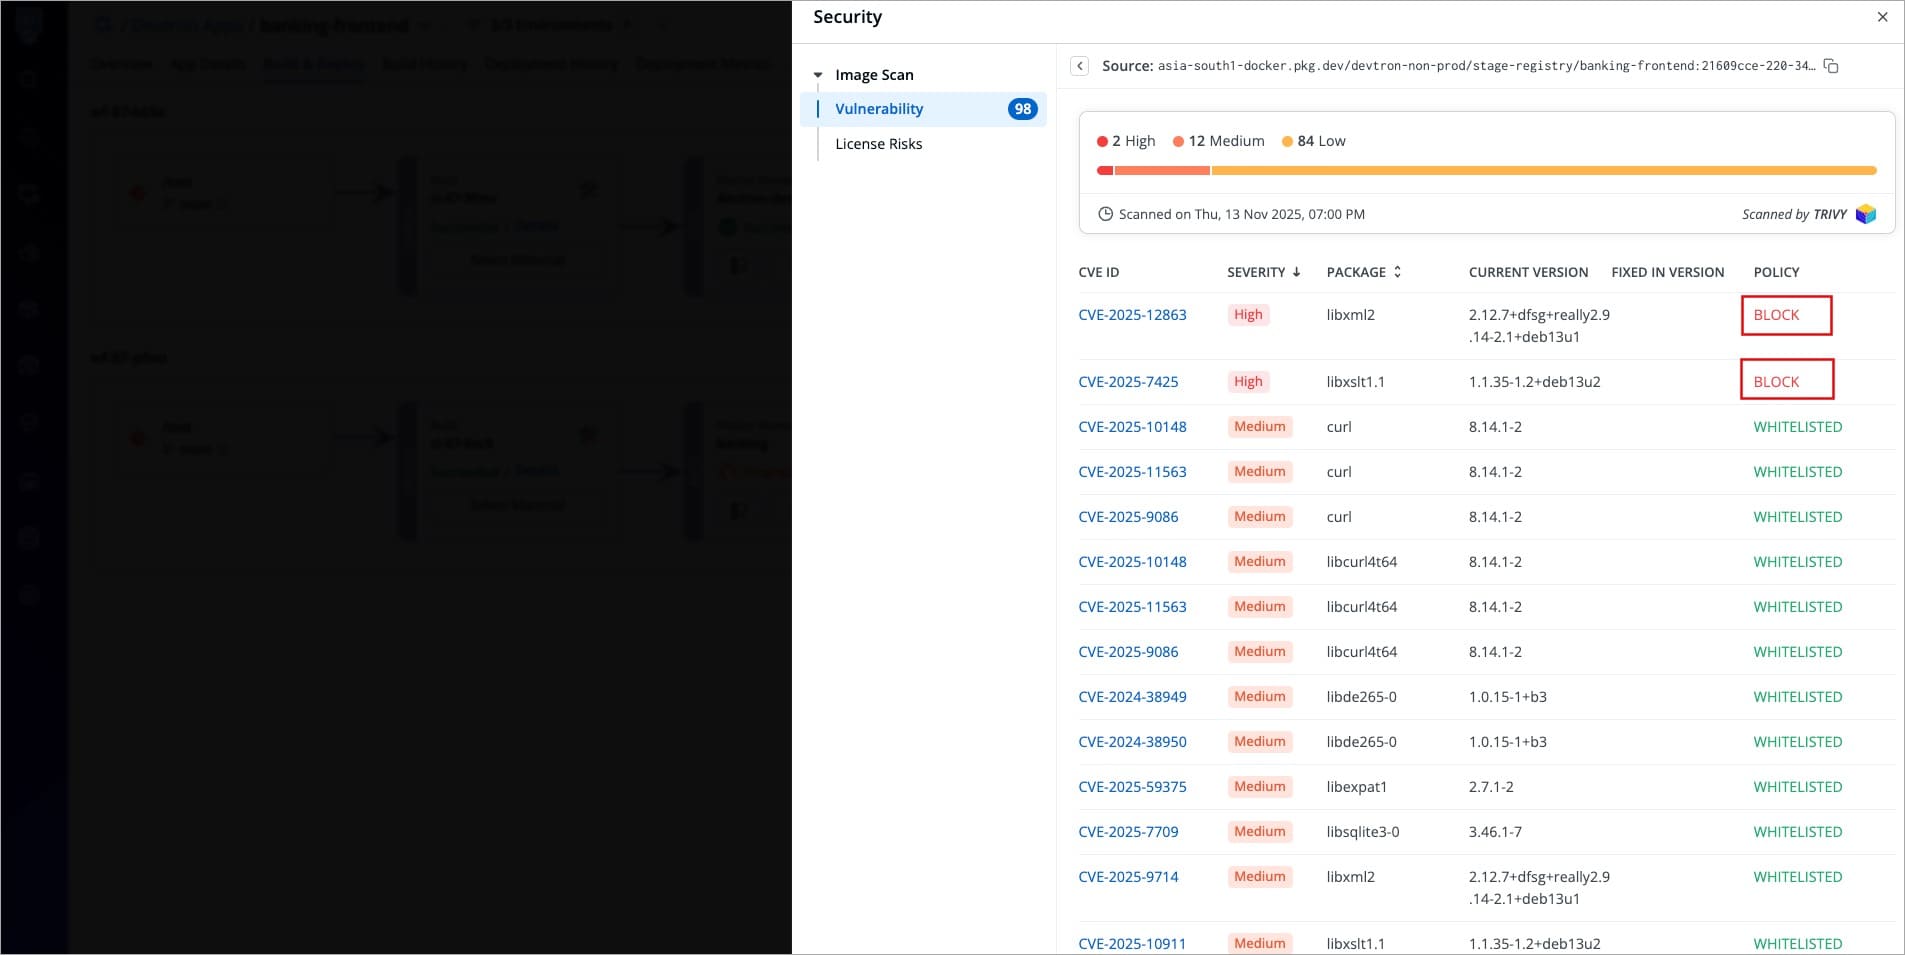Click the Trivy scanner logo icon

(1865, 214)
